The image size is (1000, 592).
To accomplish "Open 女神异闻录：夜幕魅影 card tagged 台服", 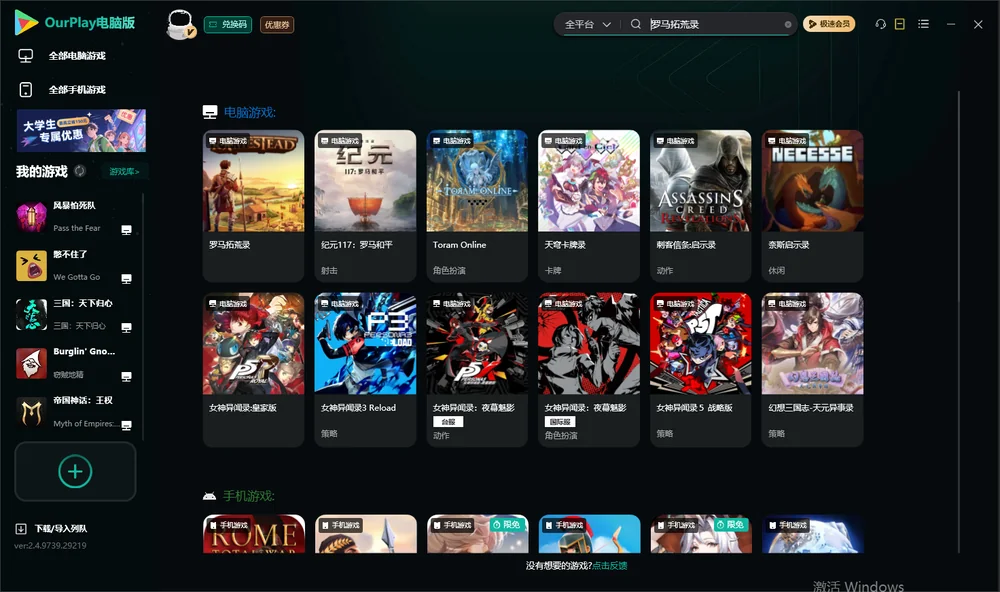I will point(477,370).
